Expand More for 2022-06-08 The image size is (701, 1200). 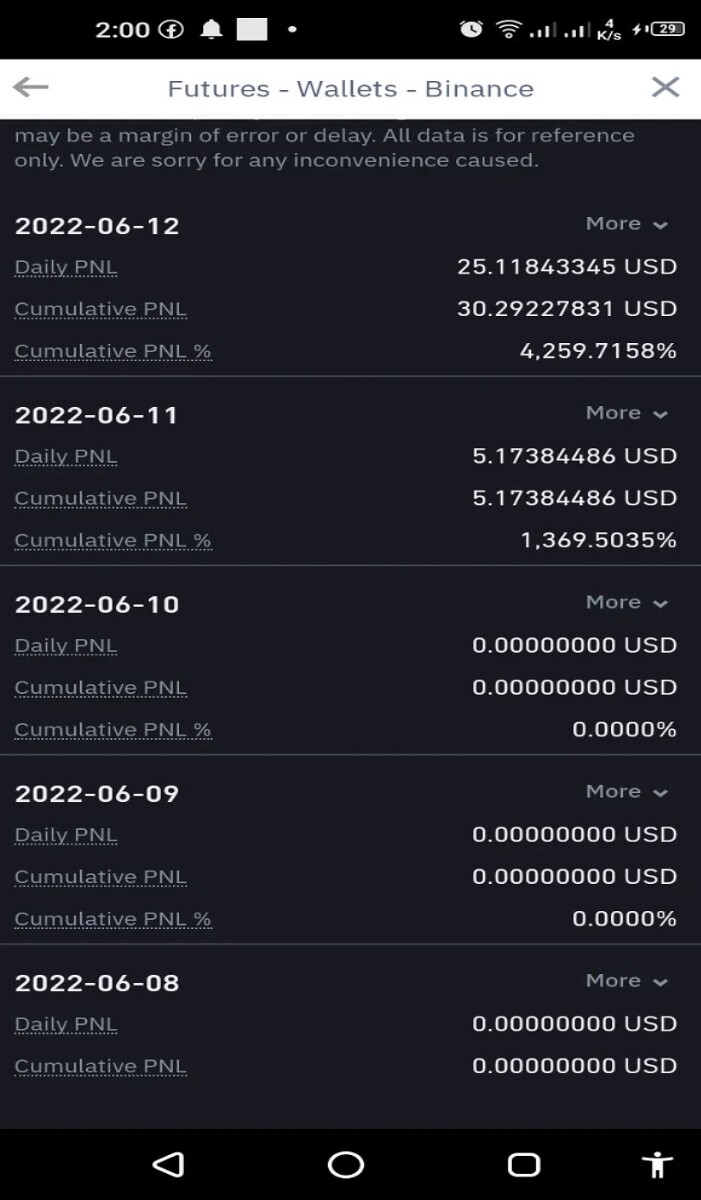coord(626,981)
